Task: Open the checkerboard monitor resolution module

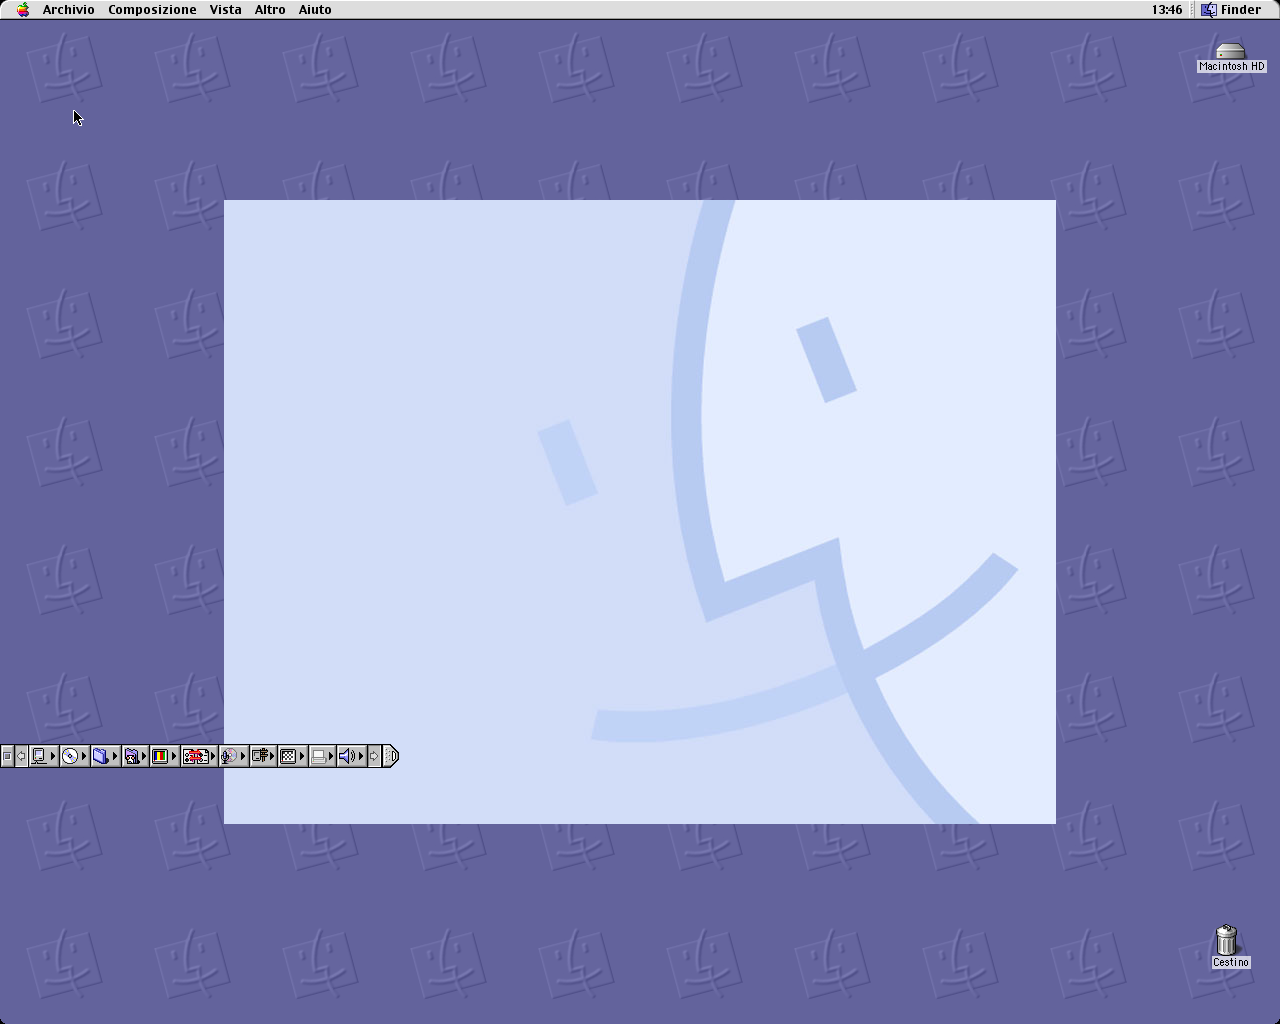Action: click(x=292, y=756)
